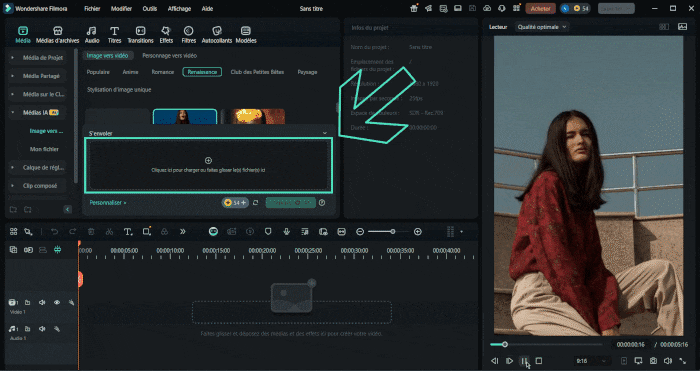The image size is (700, 371).
Task: Click the Acheter button
Action: coord(540,8)
